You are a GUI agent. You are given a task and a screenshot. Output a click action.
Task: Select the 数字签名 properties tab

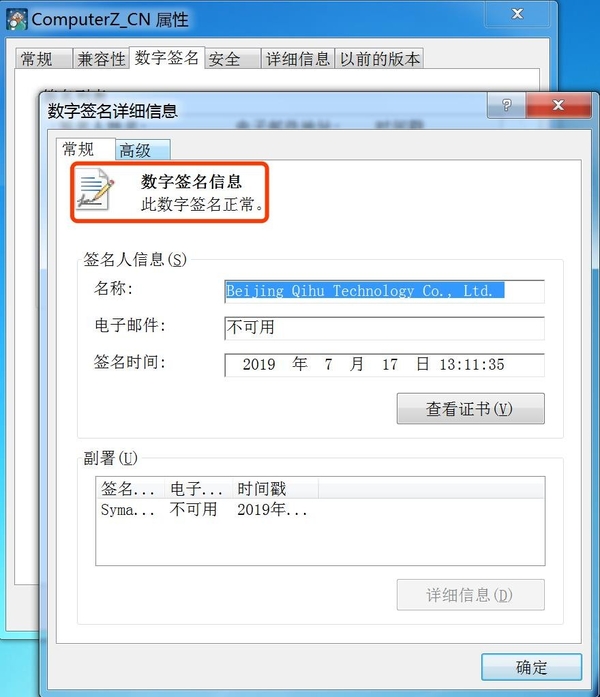coord(167,58)
